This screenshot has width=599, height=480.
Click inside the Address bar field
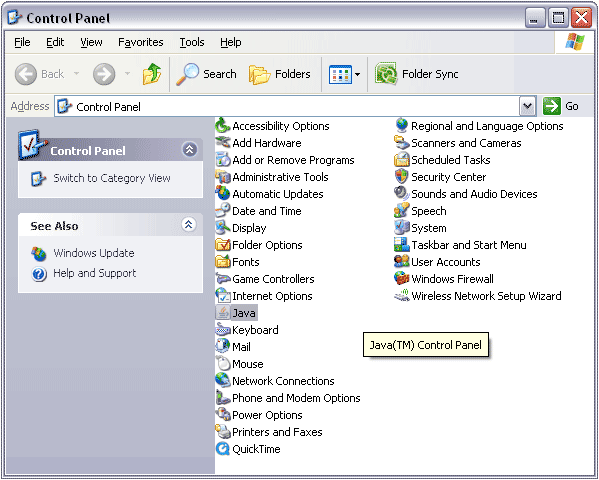tap(287, 106)
